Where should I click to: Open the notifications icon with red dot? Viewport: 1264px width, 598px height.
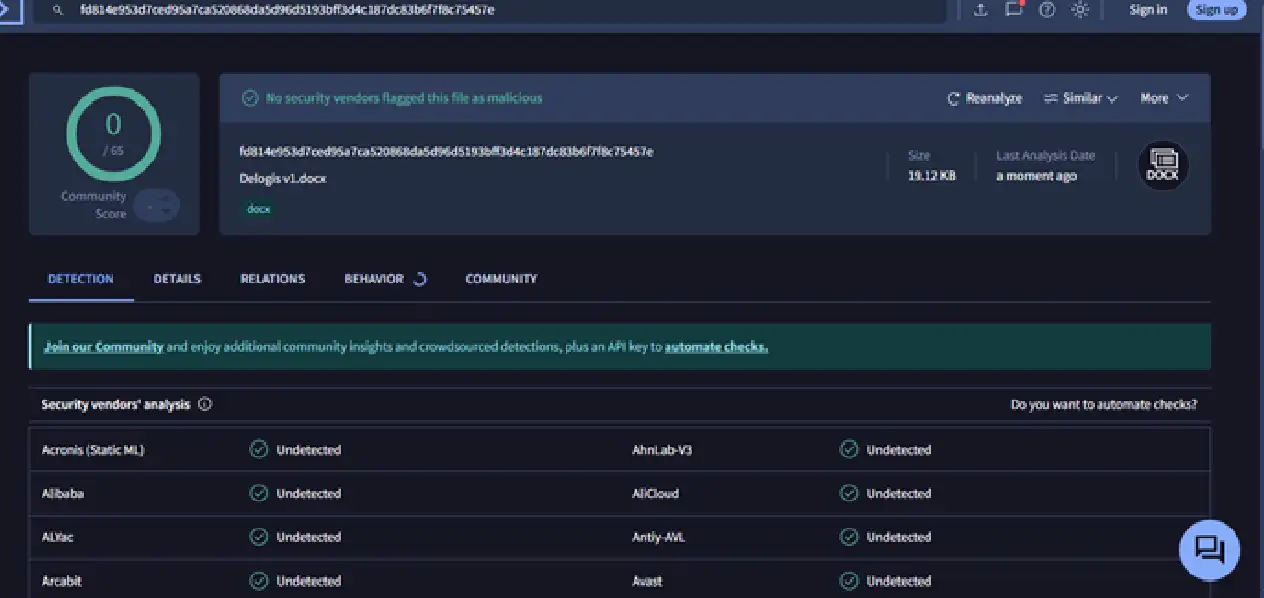point(1014,9)
